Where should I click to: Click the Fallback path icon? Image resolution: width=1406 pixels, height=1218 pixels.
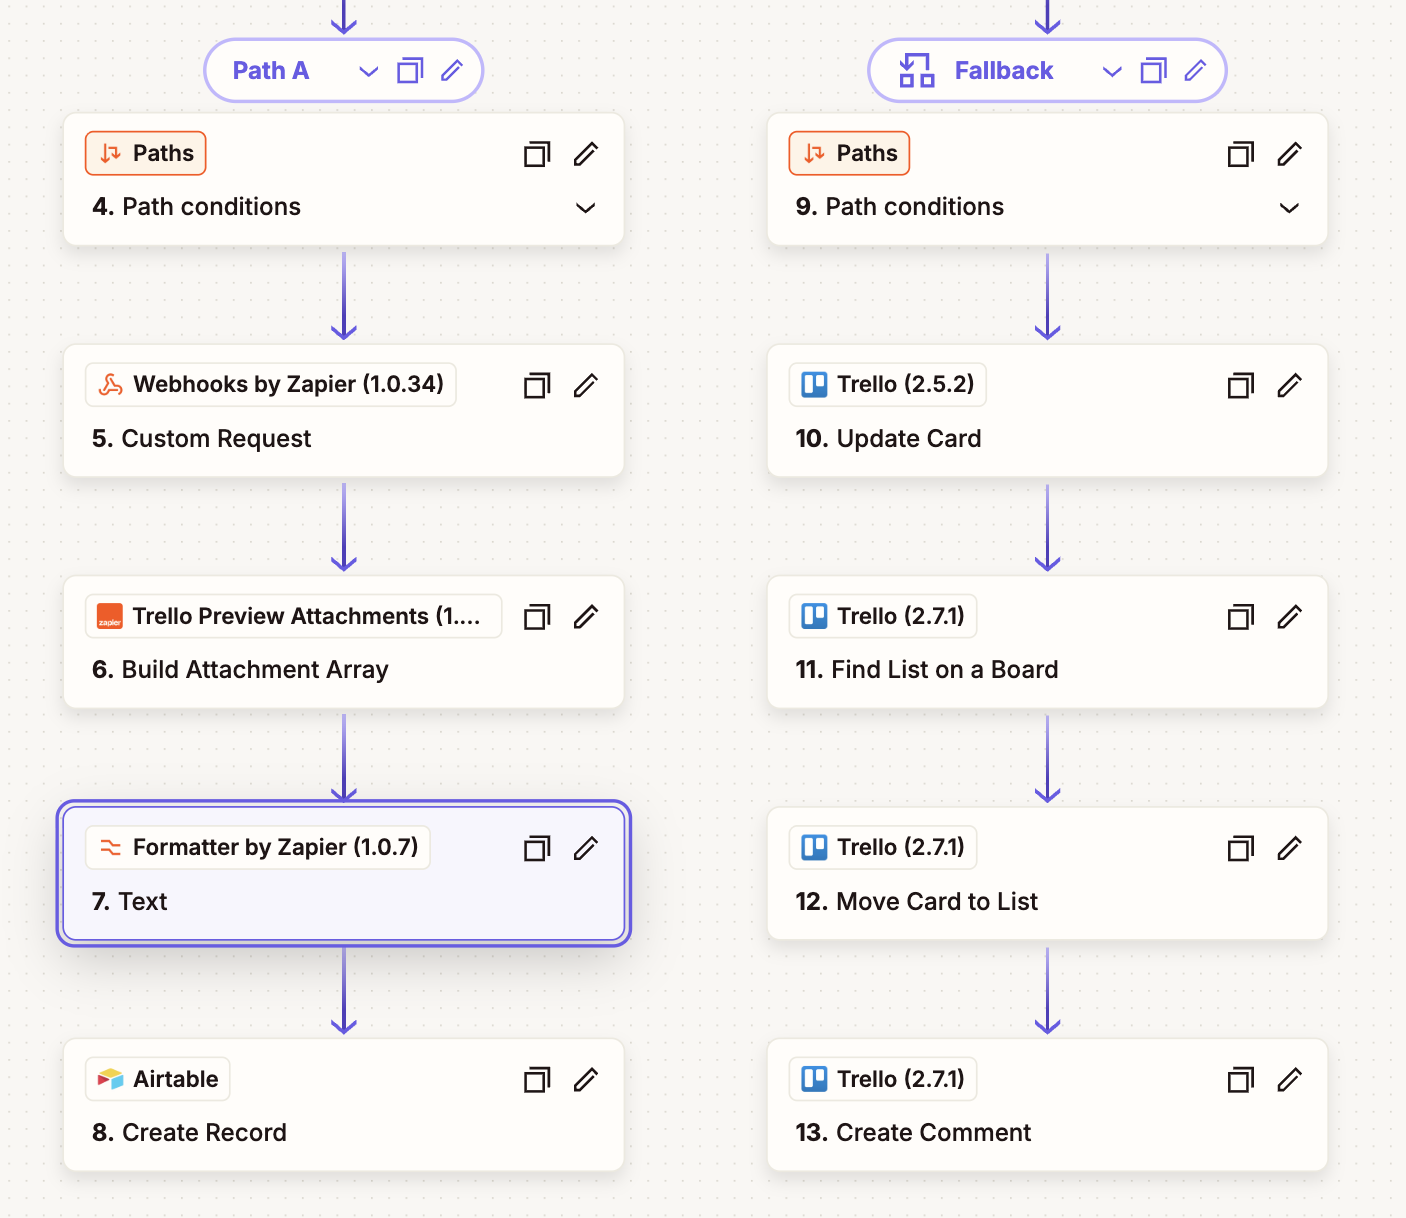[x=916, y=71]
